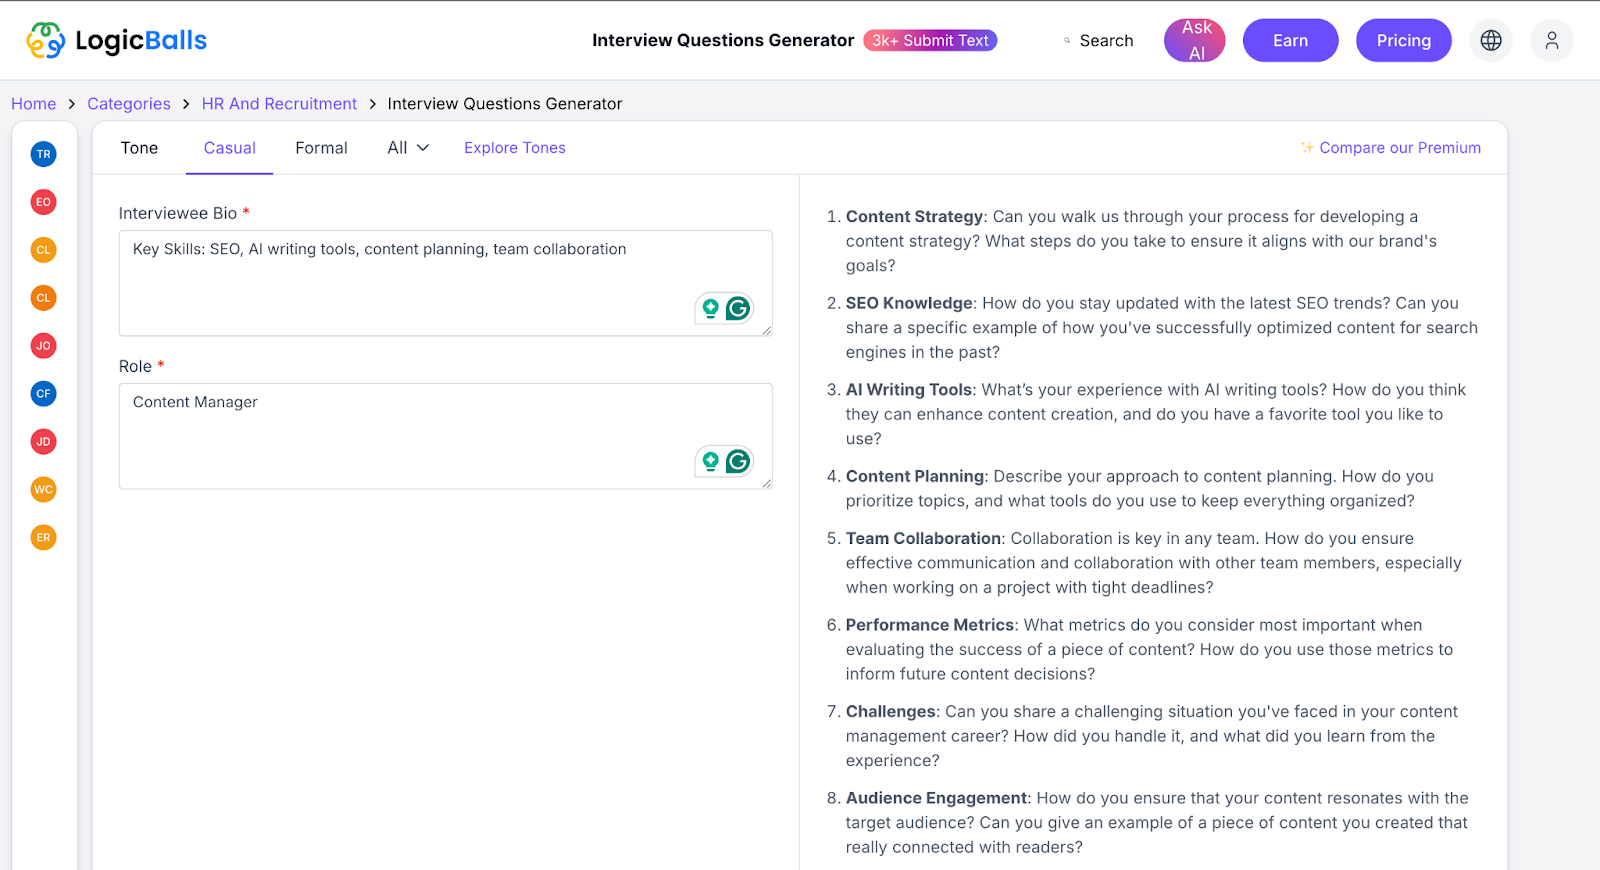Click Grammarly icon in Interviewee Bio field
Viewport: 1600px width, 870px height.
point(738,309)
